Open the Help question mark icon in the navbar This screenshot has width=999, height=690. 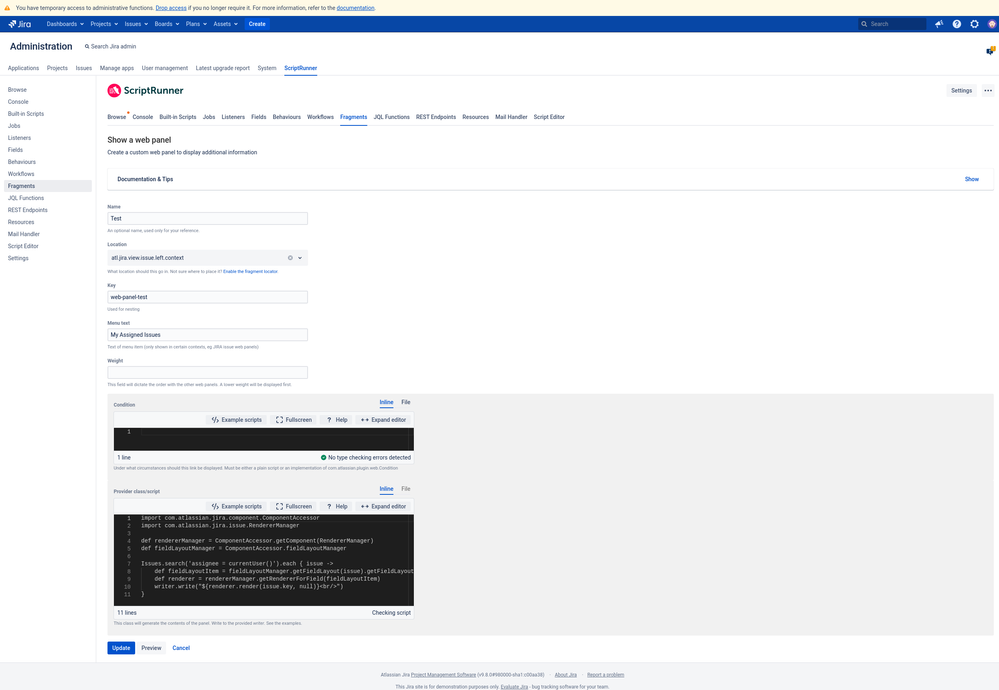(956, 23)
